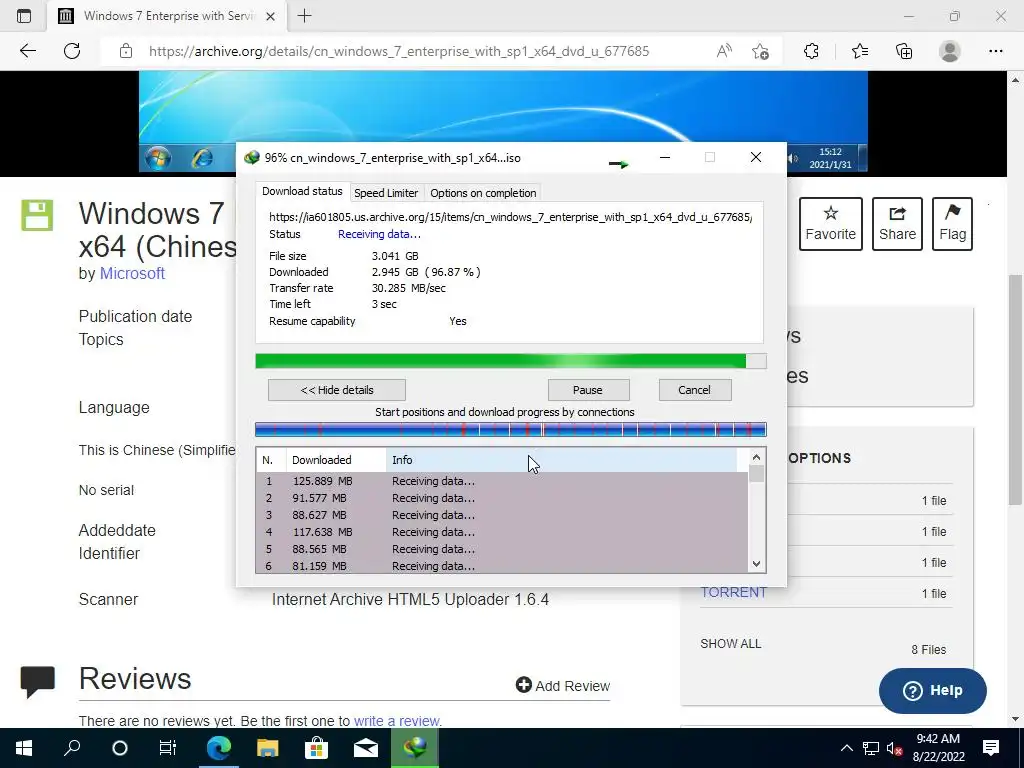
Task: Open Microsoft Edge from taskbar
Action: (219, 748)
